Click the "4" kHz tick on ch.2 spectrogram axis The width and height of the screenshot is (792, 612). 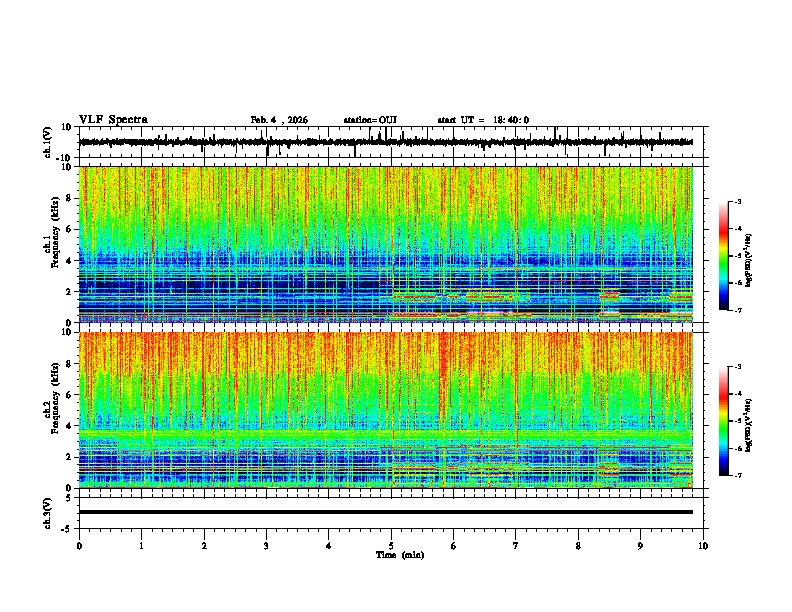pyautogui.click(x=69, y=426)
